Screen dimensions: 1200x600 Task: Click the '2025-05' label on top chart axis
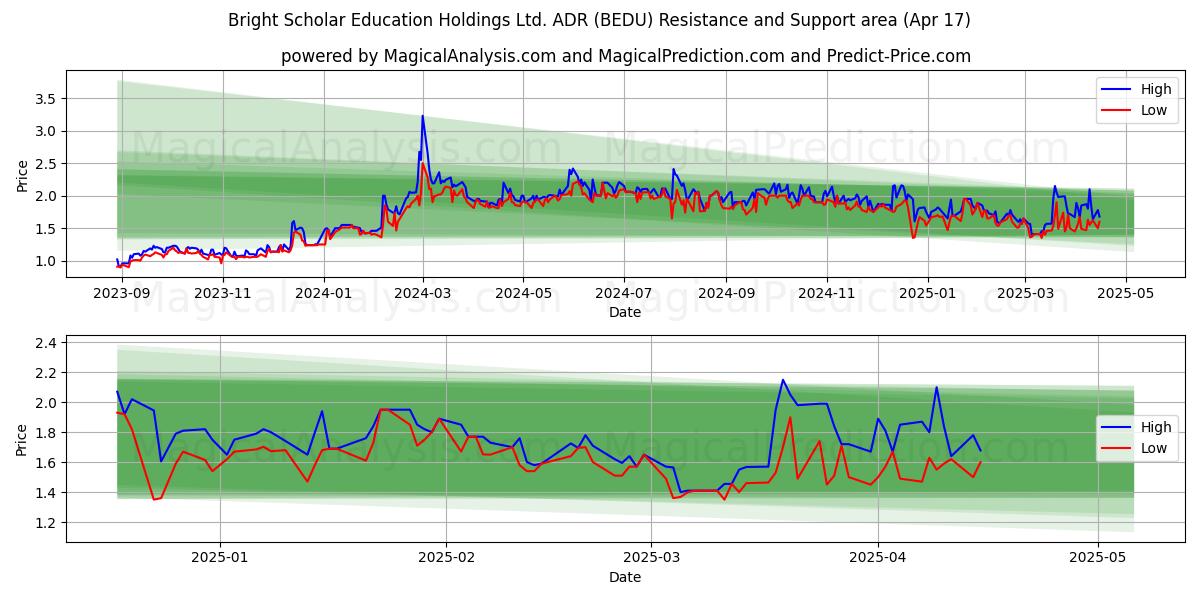pyautogui.click(x=1125, y=294)
